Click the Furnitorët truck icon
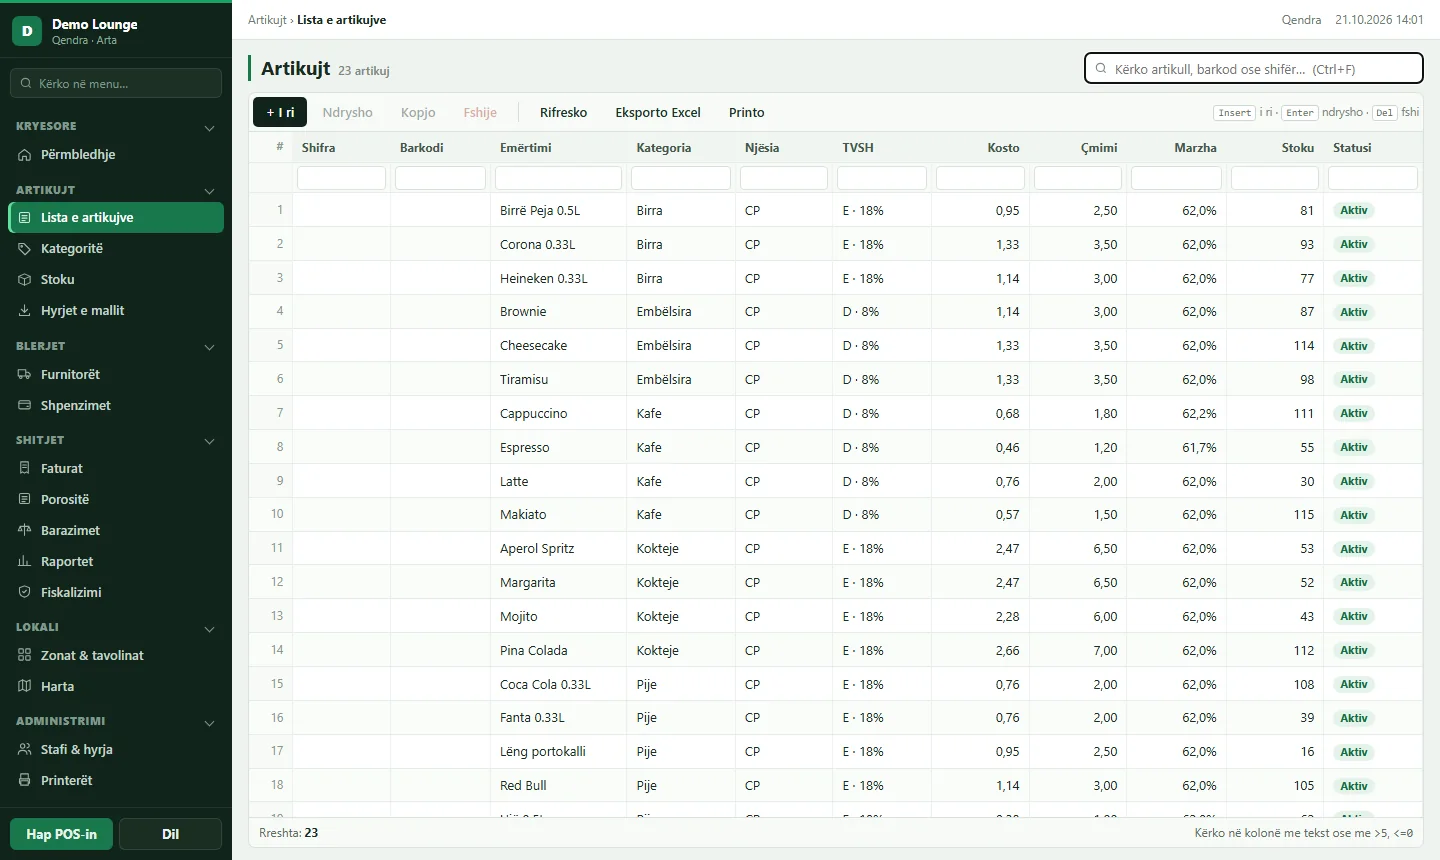The image size is (1440, 860). click(25, 375)
